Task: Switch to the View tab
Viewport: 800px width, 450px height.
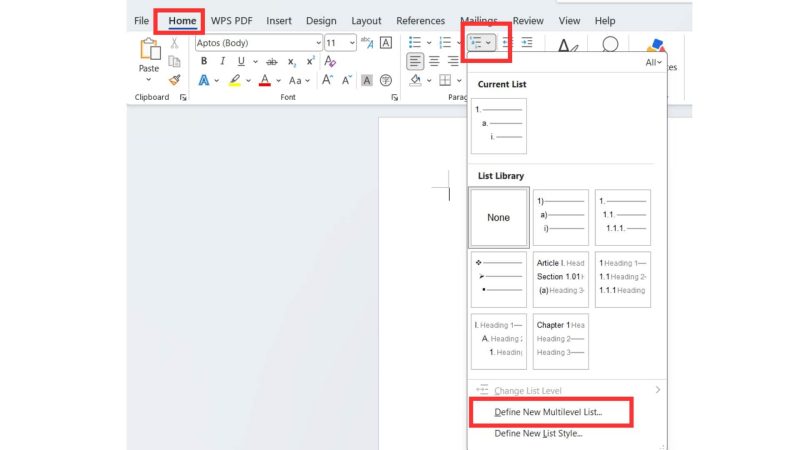Action: click(569, 21)
